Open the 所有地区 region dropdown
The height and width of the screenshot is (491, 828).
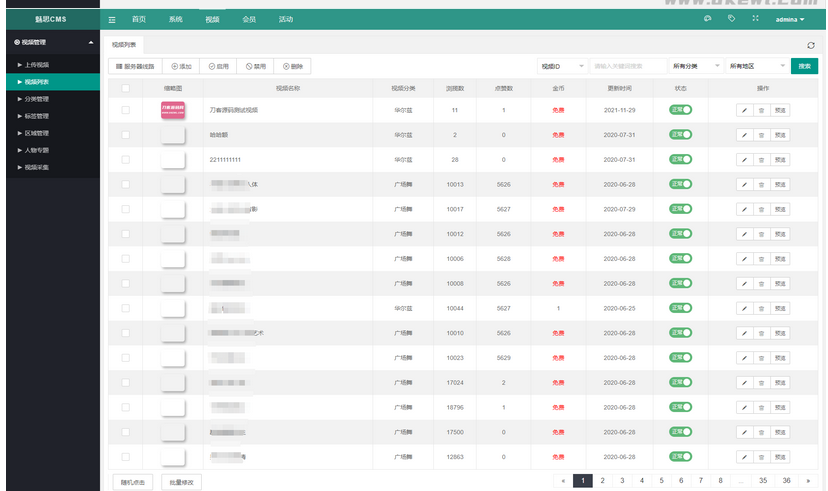pyautogui.click(x=756, y=66)
